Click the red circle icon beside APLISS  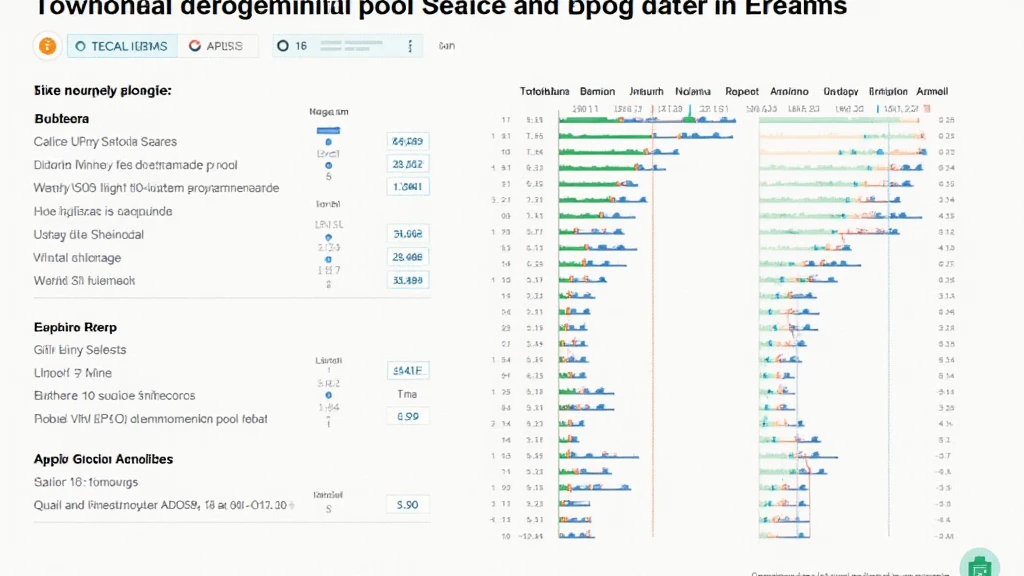point(195,46)
